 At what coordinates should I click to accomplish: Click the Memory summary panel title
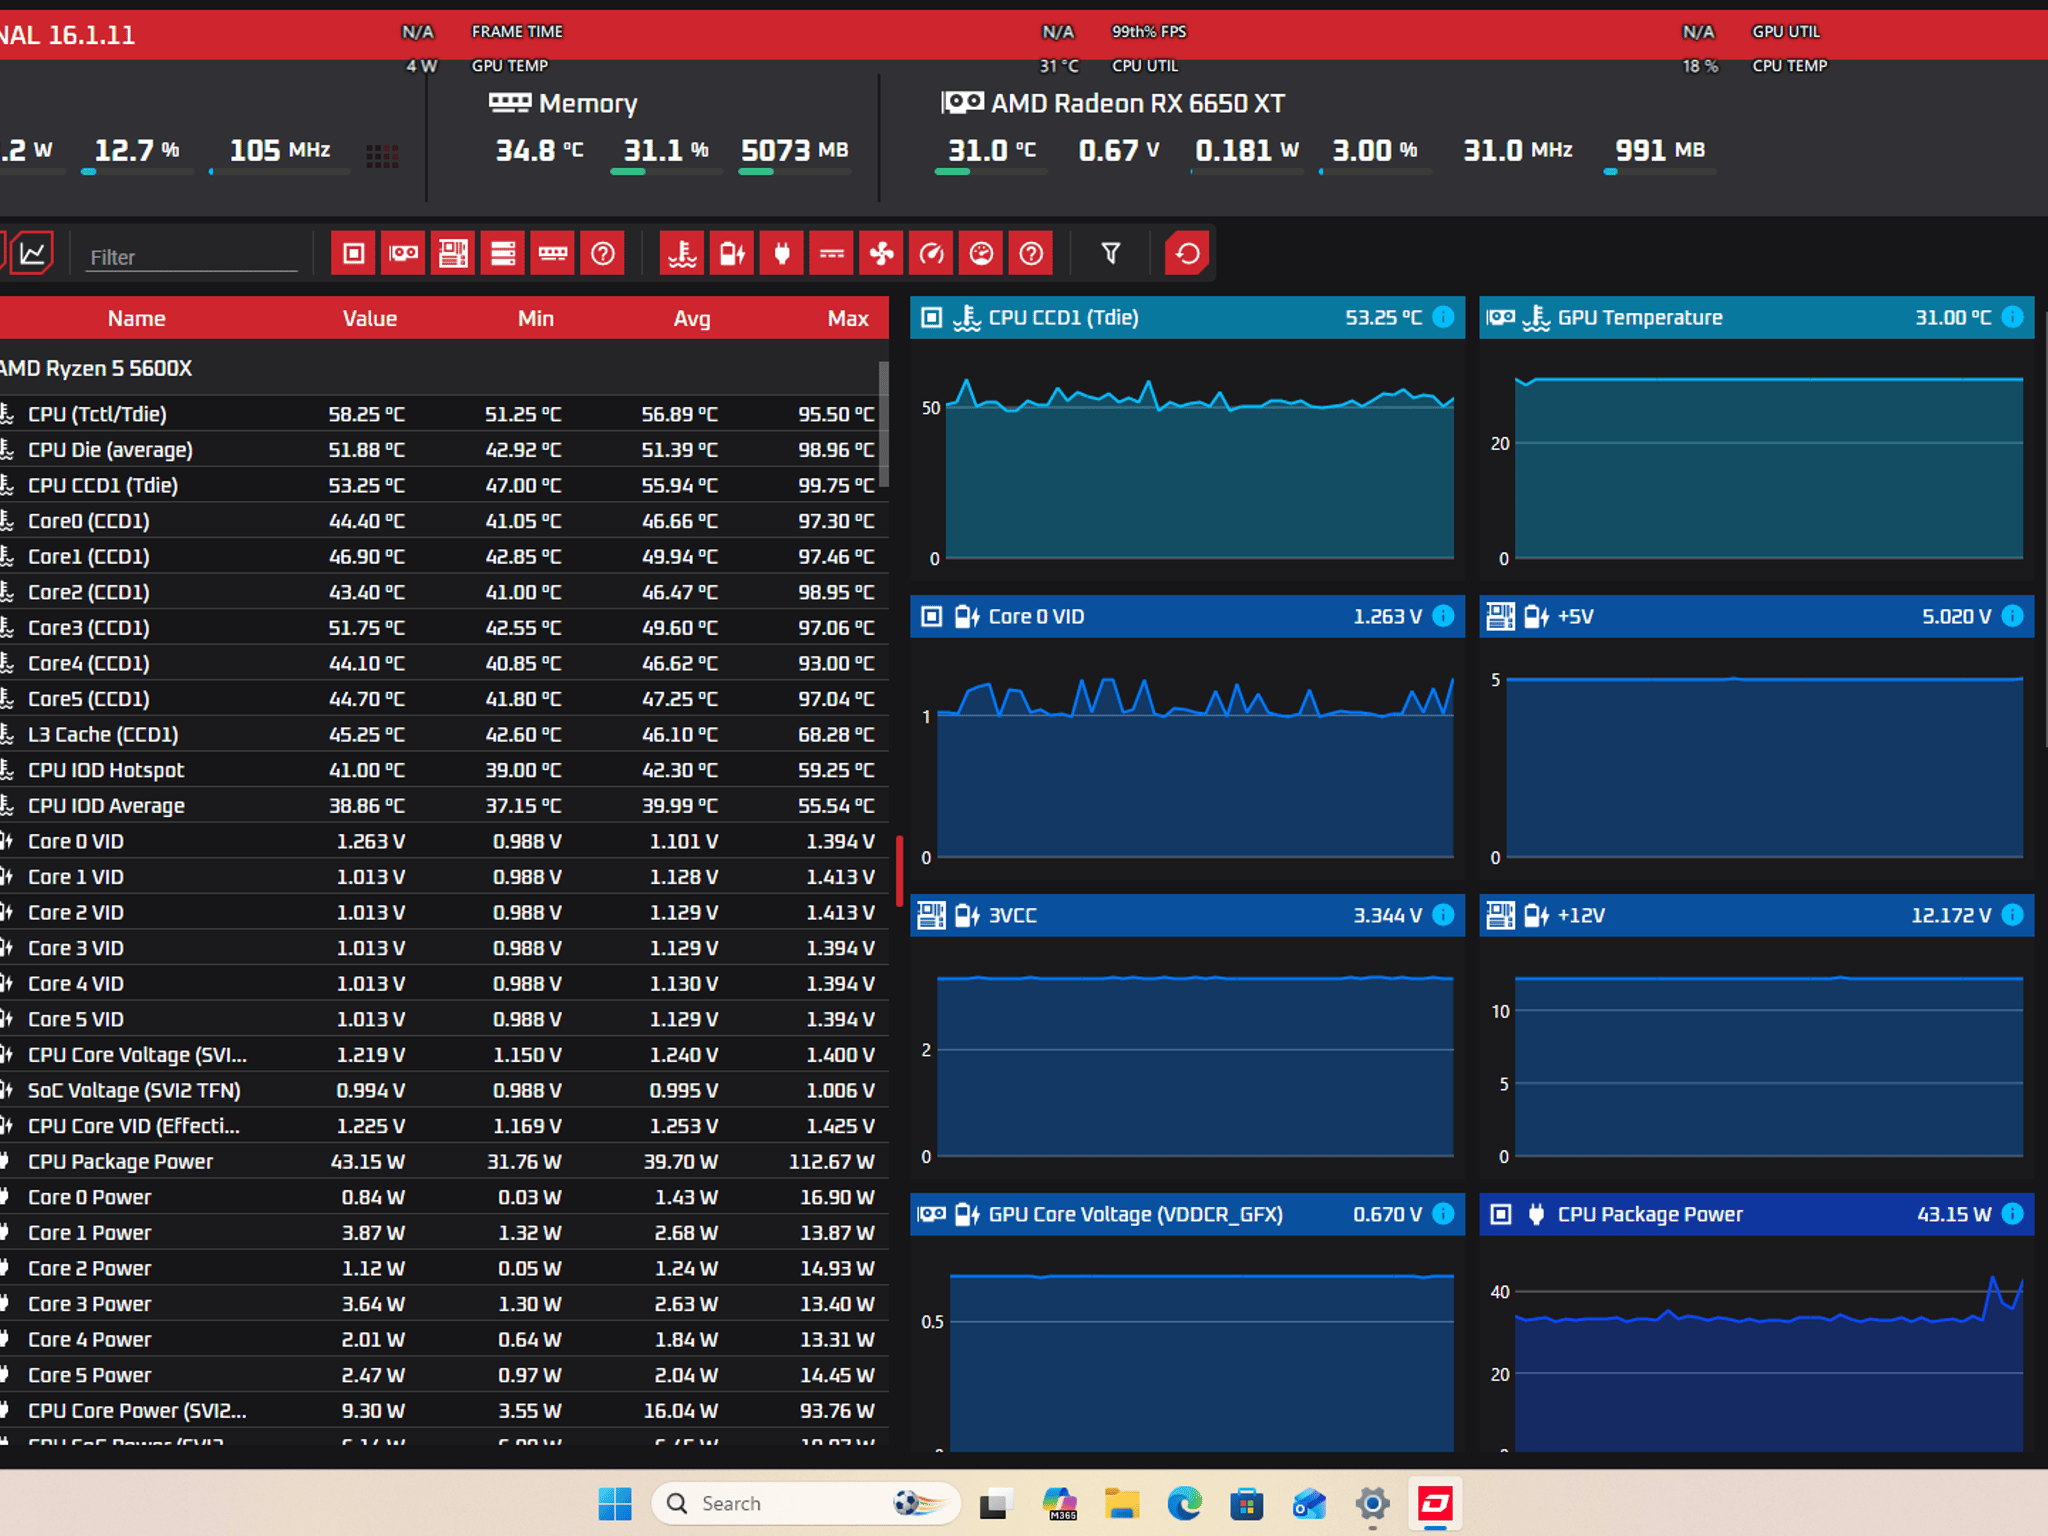point(563,103)
